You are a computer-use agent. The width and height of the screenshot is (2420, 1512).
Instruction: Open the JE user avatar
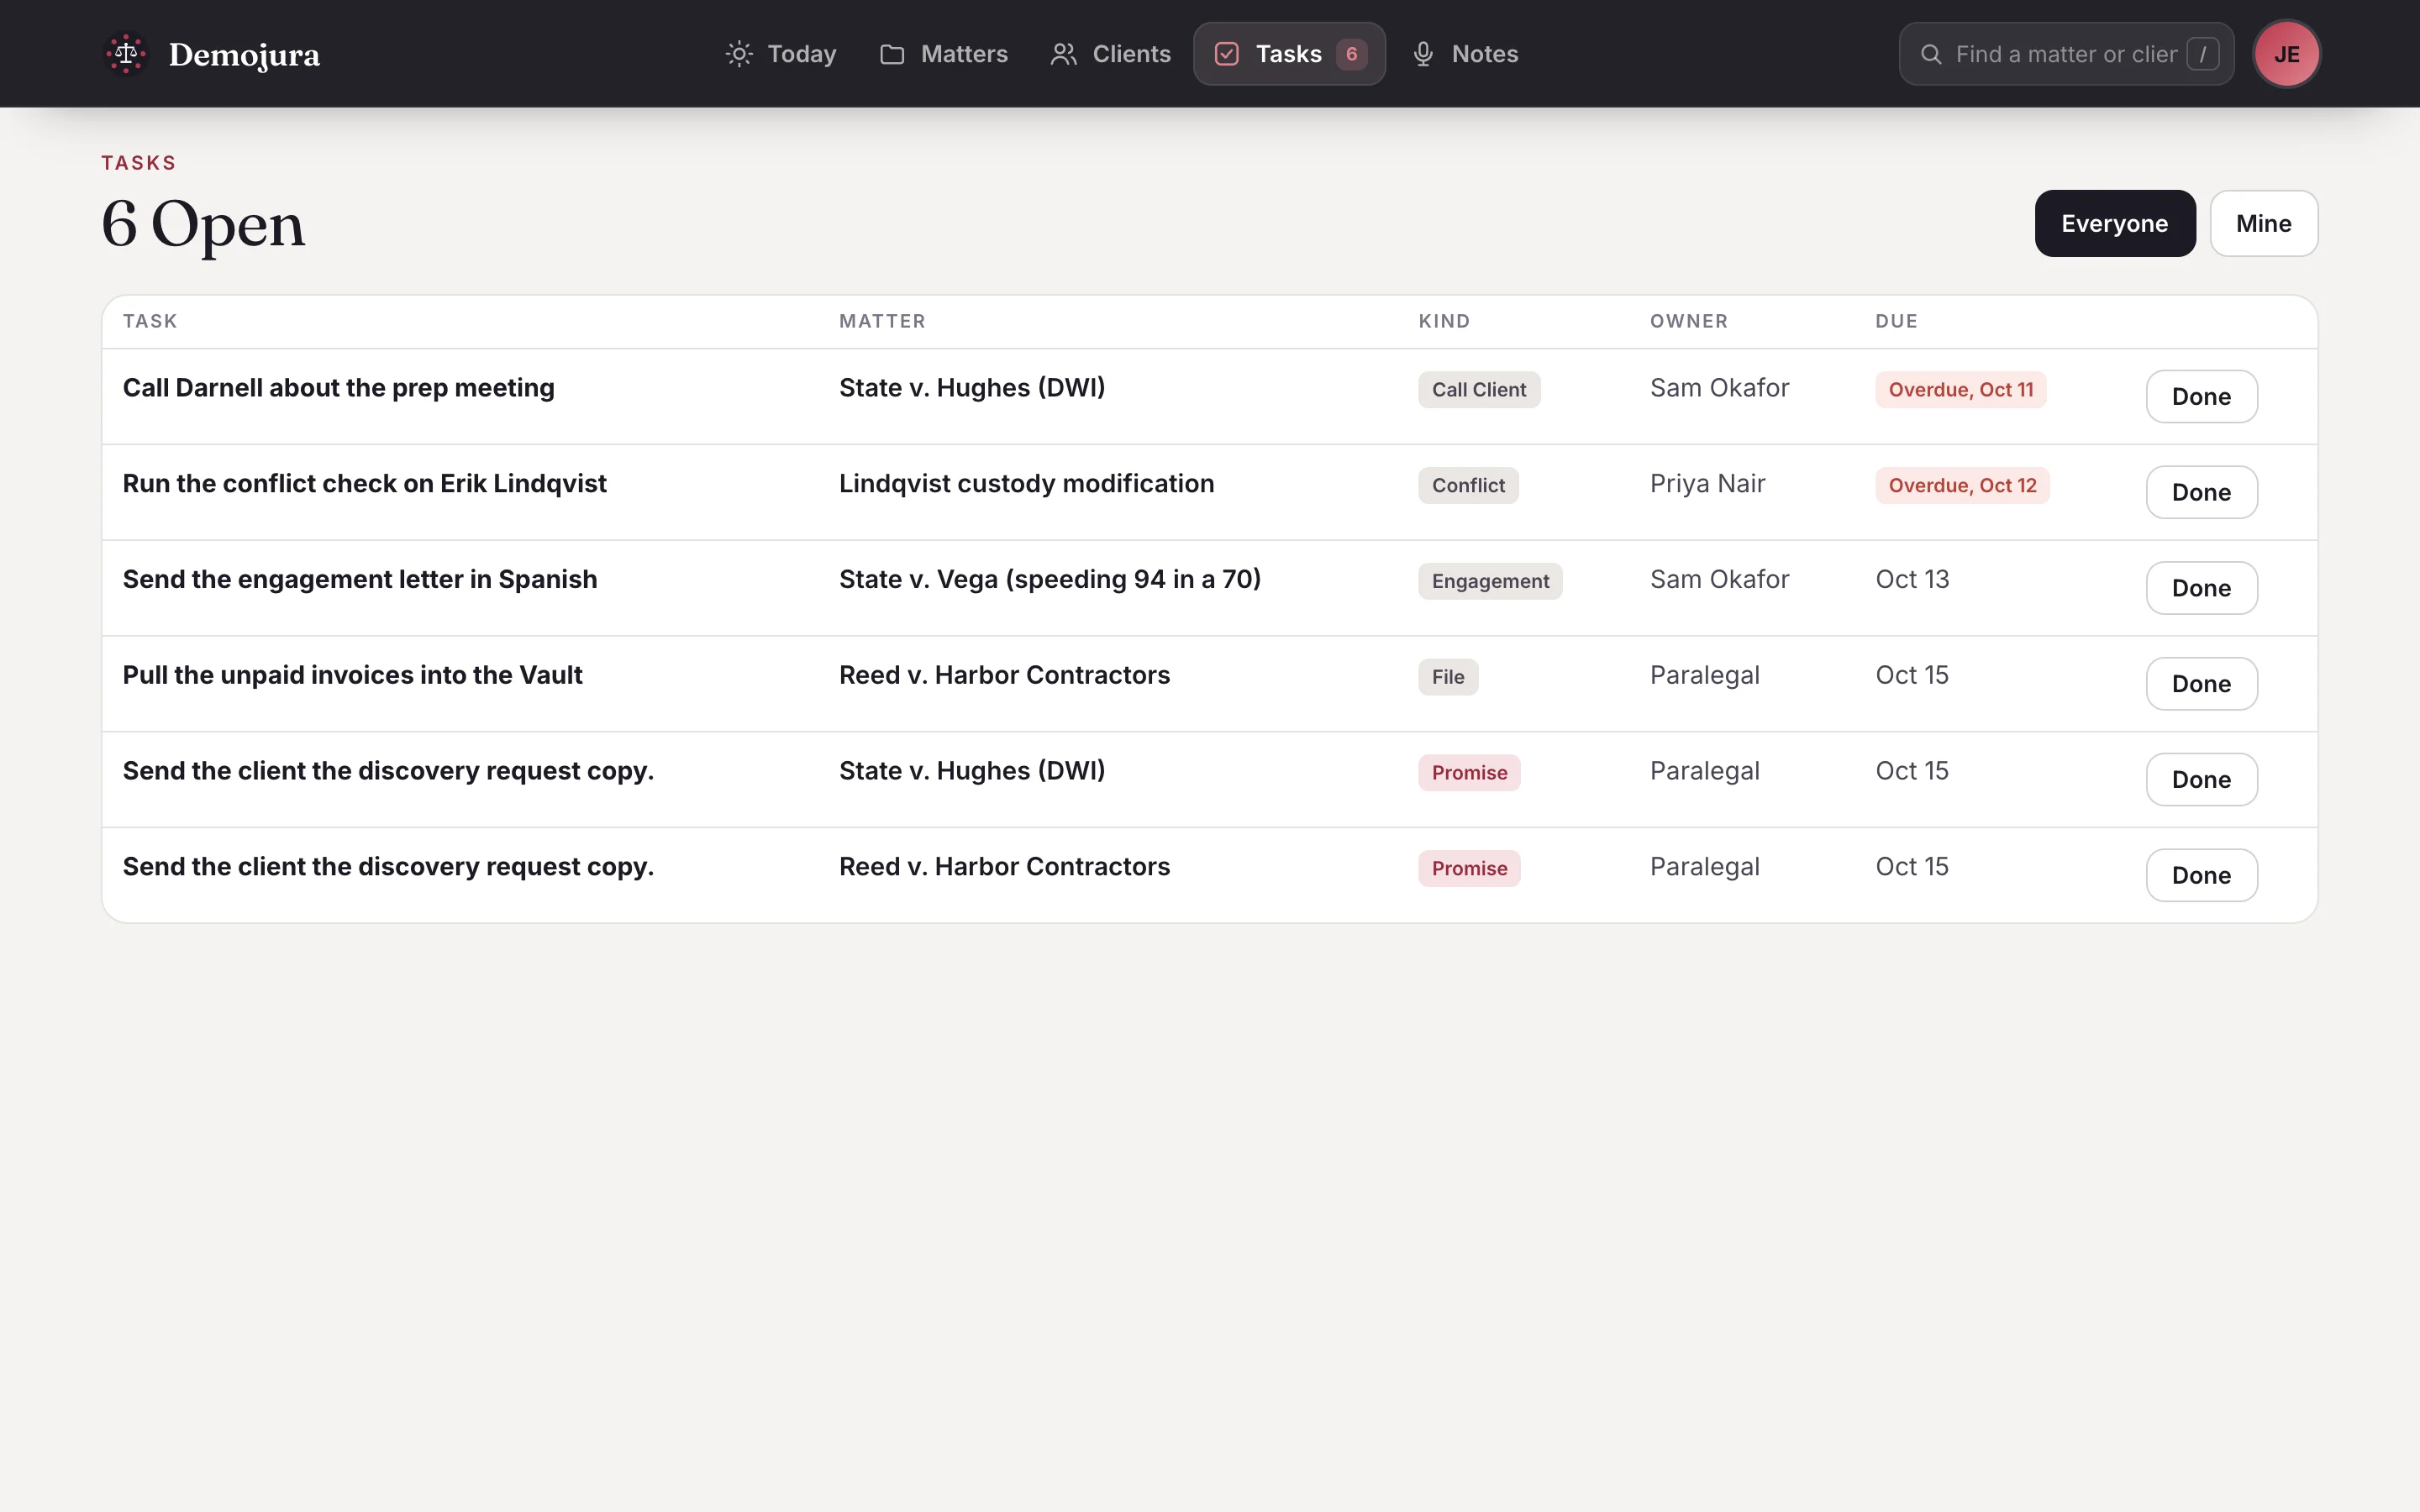coord(2286,54)
